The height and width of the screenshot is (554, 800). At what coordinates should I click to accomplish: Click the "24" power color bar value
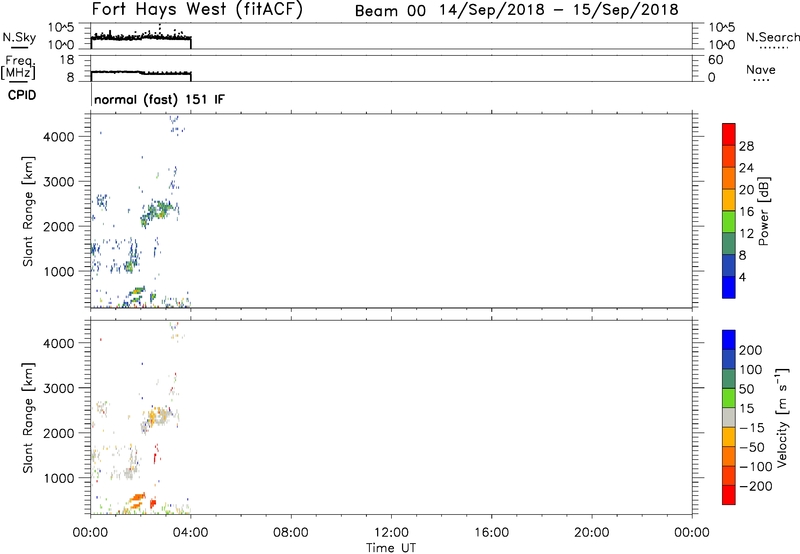click(x=746, y=168)
